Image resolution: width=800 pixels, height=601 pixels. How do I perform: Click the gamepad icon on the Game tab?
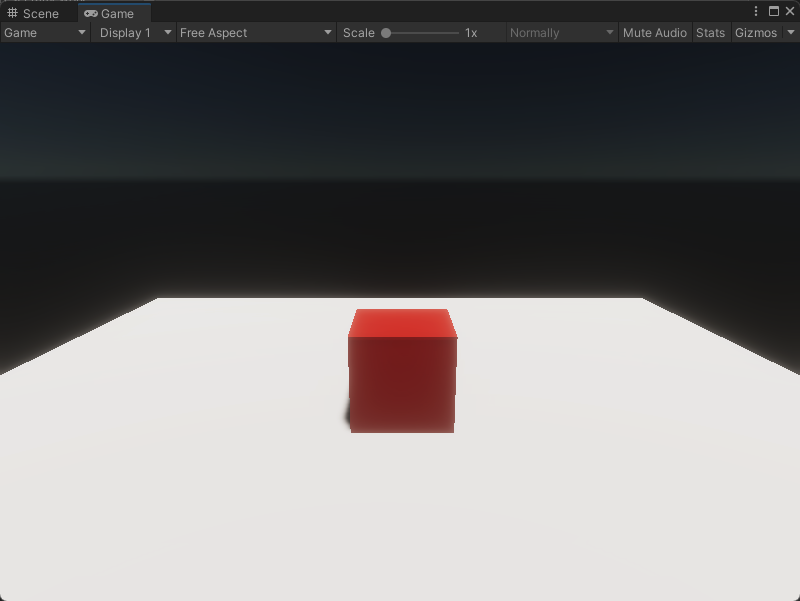click(x=90, y=13)
